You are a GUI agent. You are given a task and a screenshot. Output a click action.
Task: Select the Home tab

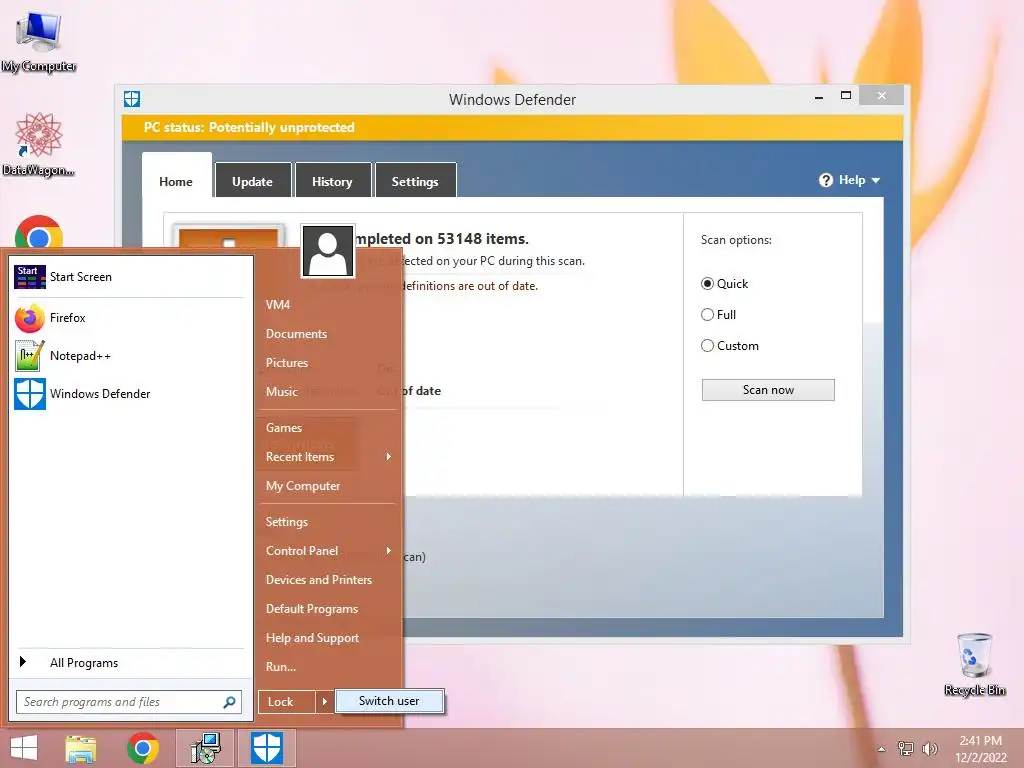pos(176,176)
